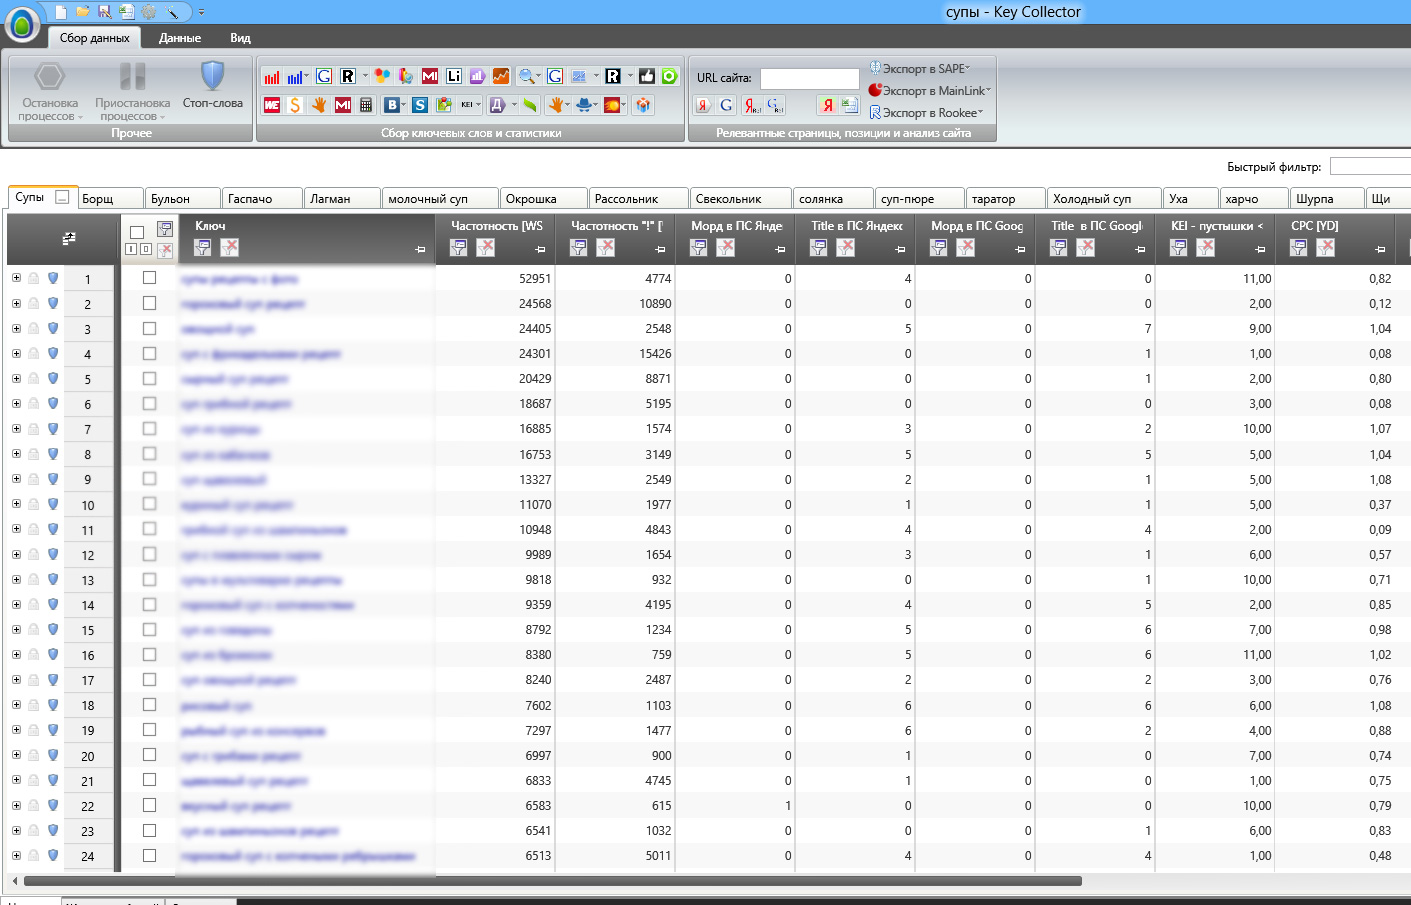The image size is (1411, 905).
Task: Click the gift box icon in toolbar
Action: click(x=643, y=104)
